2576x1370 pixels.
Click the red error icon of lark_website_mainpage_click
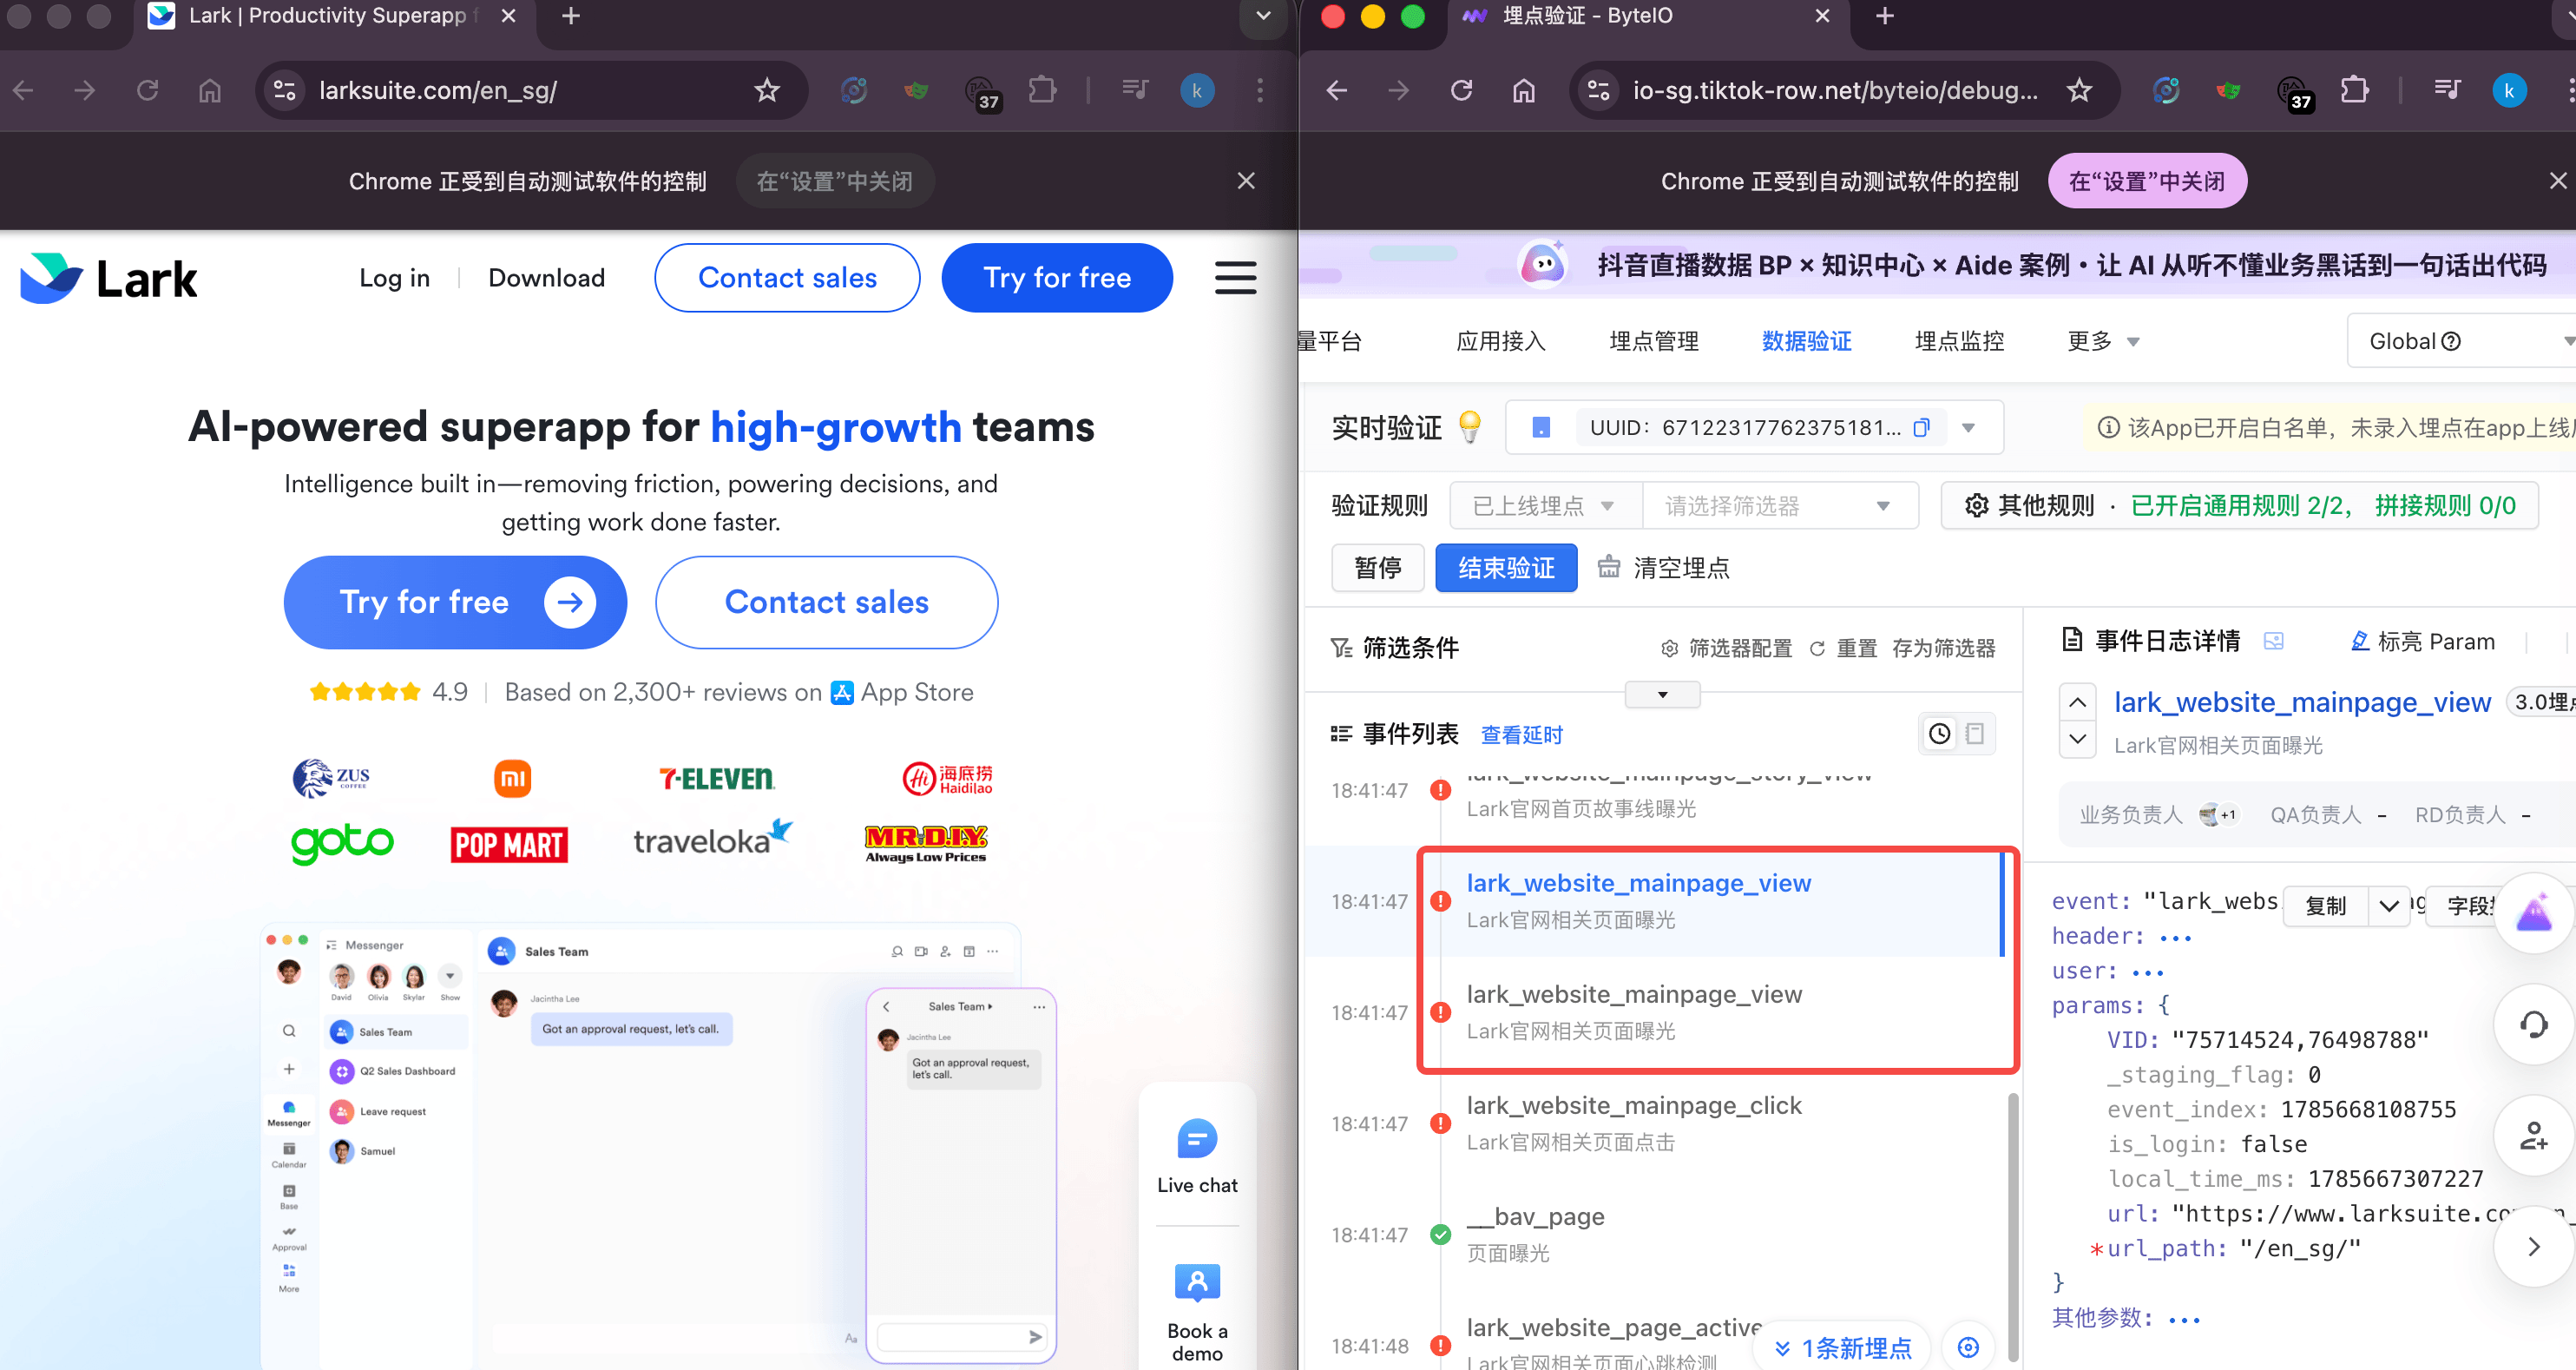pyautogui.click(x=1440, y=1123)
